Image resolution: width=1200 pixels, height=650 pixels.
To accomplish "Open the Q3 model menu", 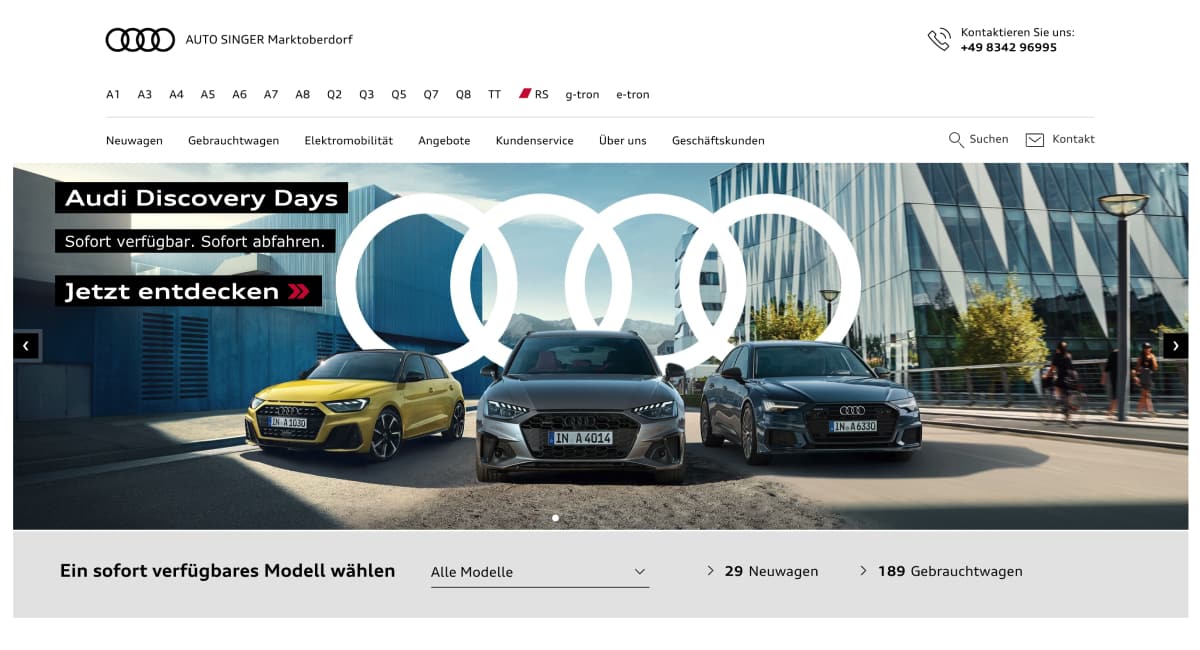I will 367,95.
